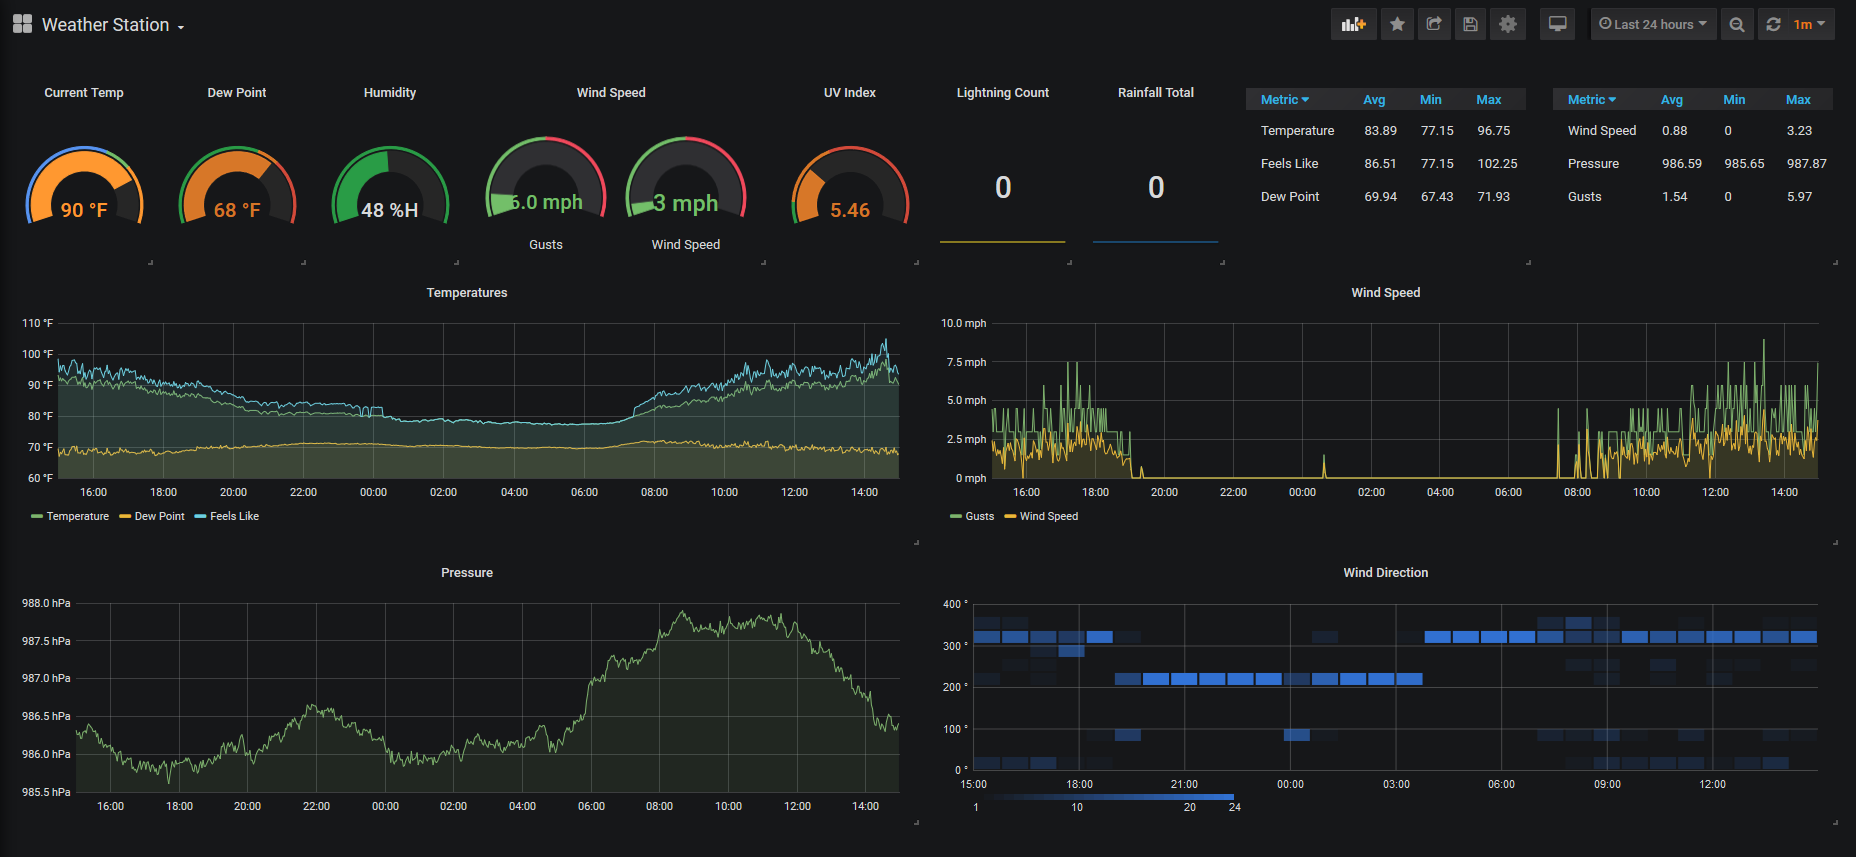Open the Share dashboard dialog
This screenshot has width=1856, height=857.
coord(1434,24)
